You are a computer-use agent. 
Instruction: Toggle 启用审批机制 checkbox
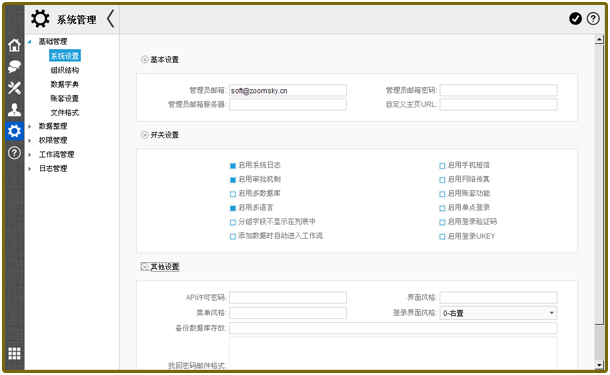(x=233, y=180)
